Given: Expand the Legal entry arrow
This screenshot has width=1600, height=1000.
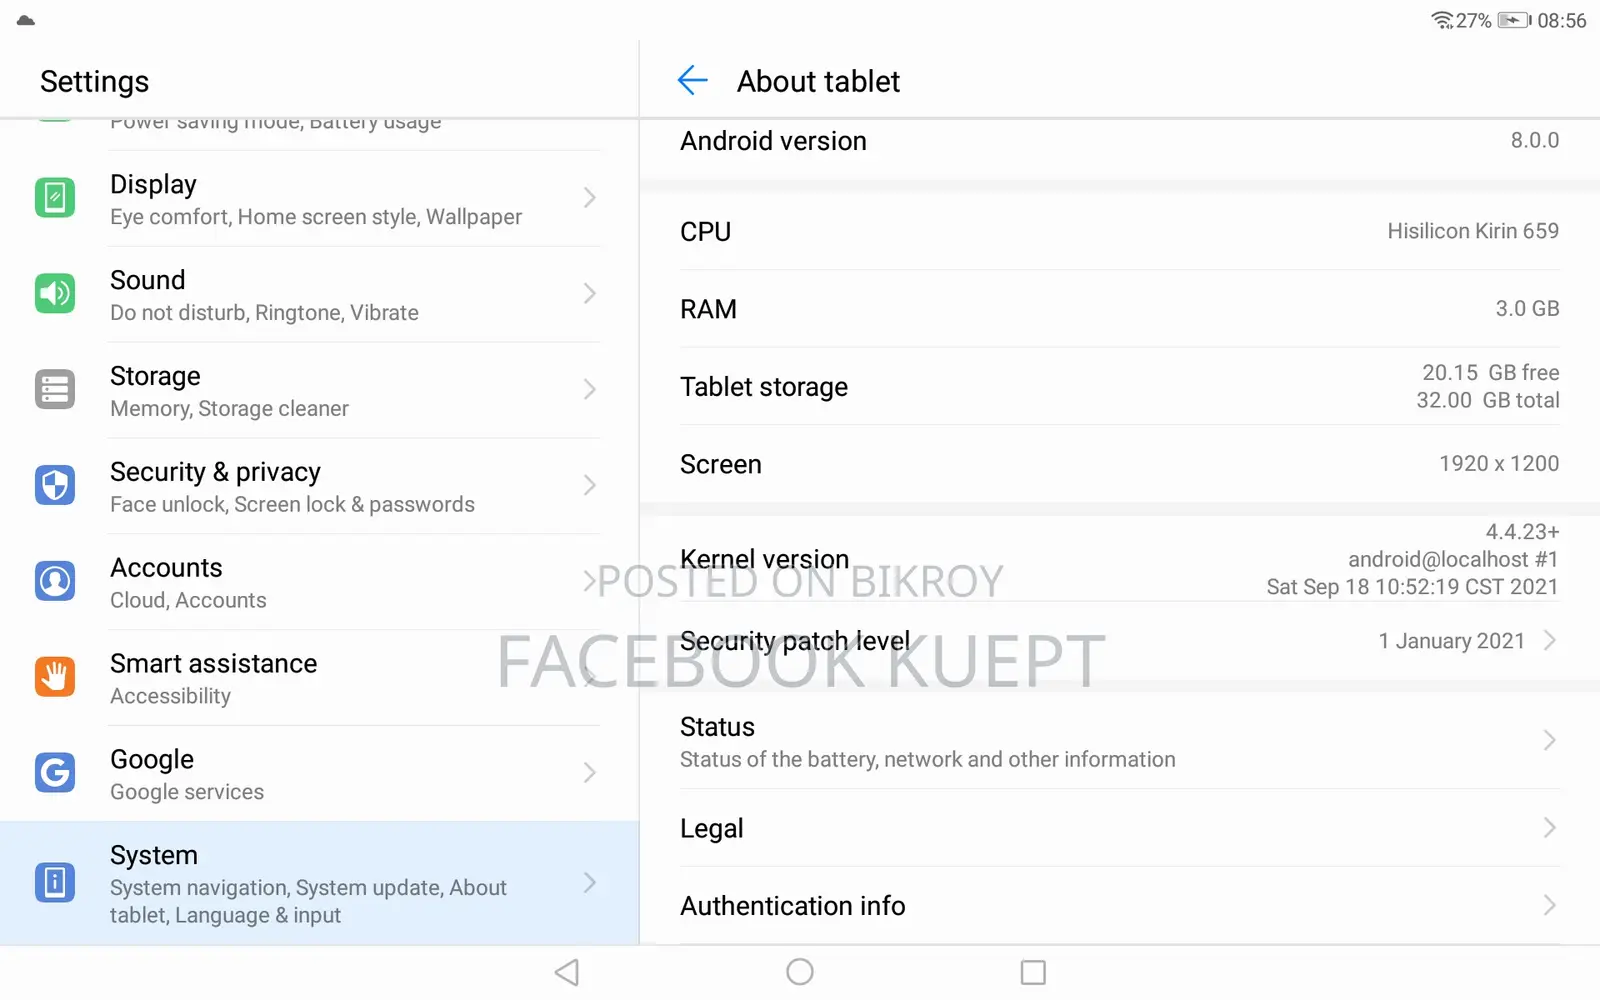Looking at the screenshot, I should pyautogui.click(x=1550, y=828).
